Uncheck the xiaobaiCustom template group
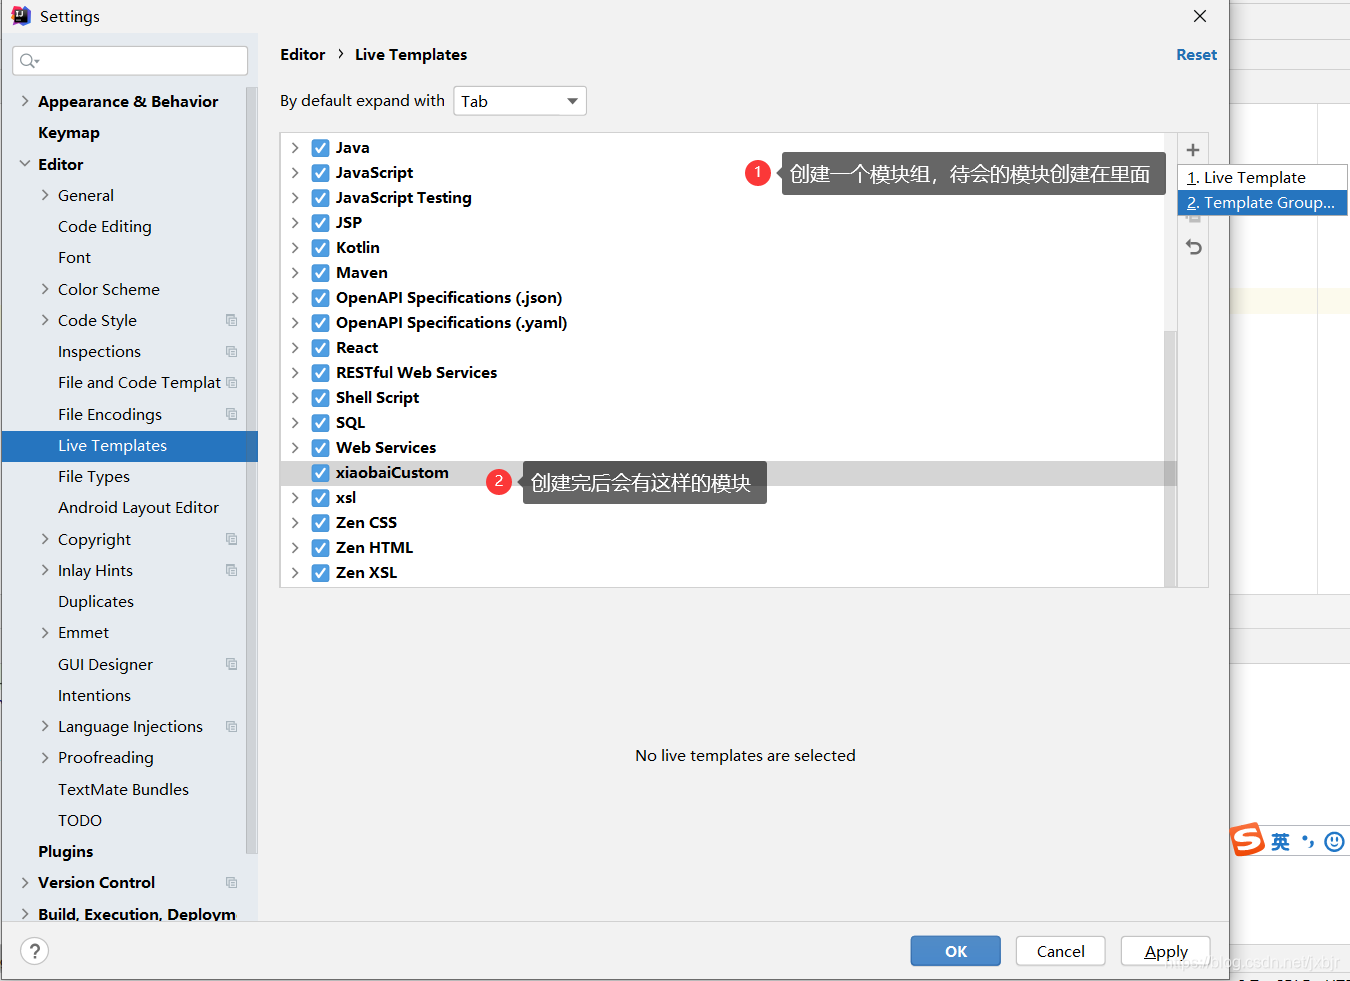 click(320, 473)
